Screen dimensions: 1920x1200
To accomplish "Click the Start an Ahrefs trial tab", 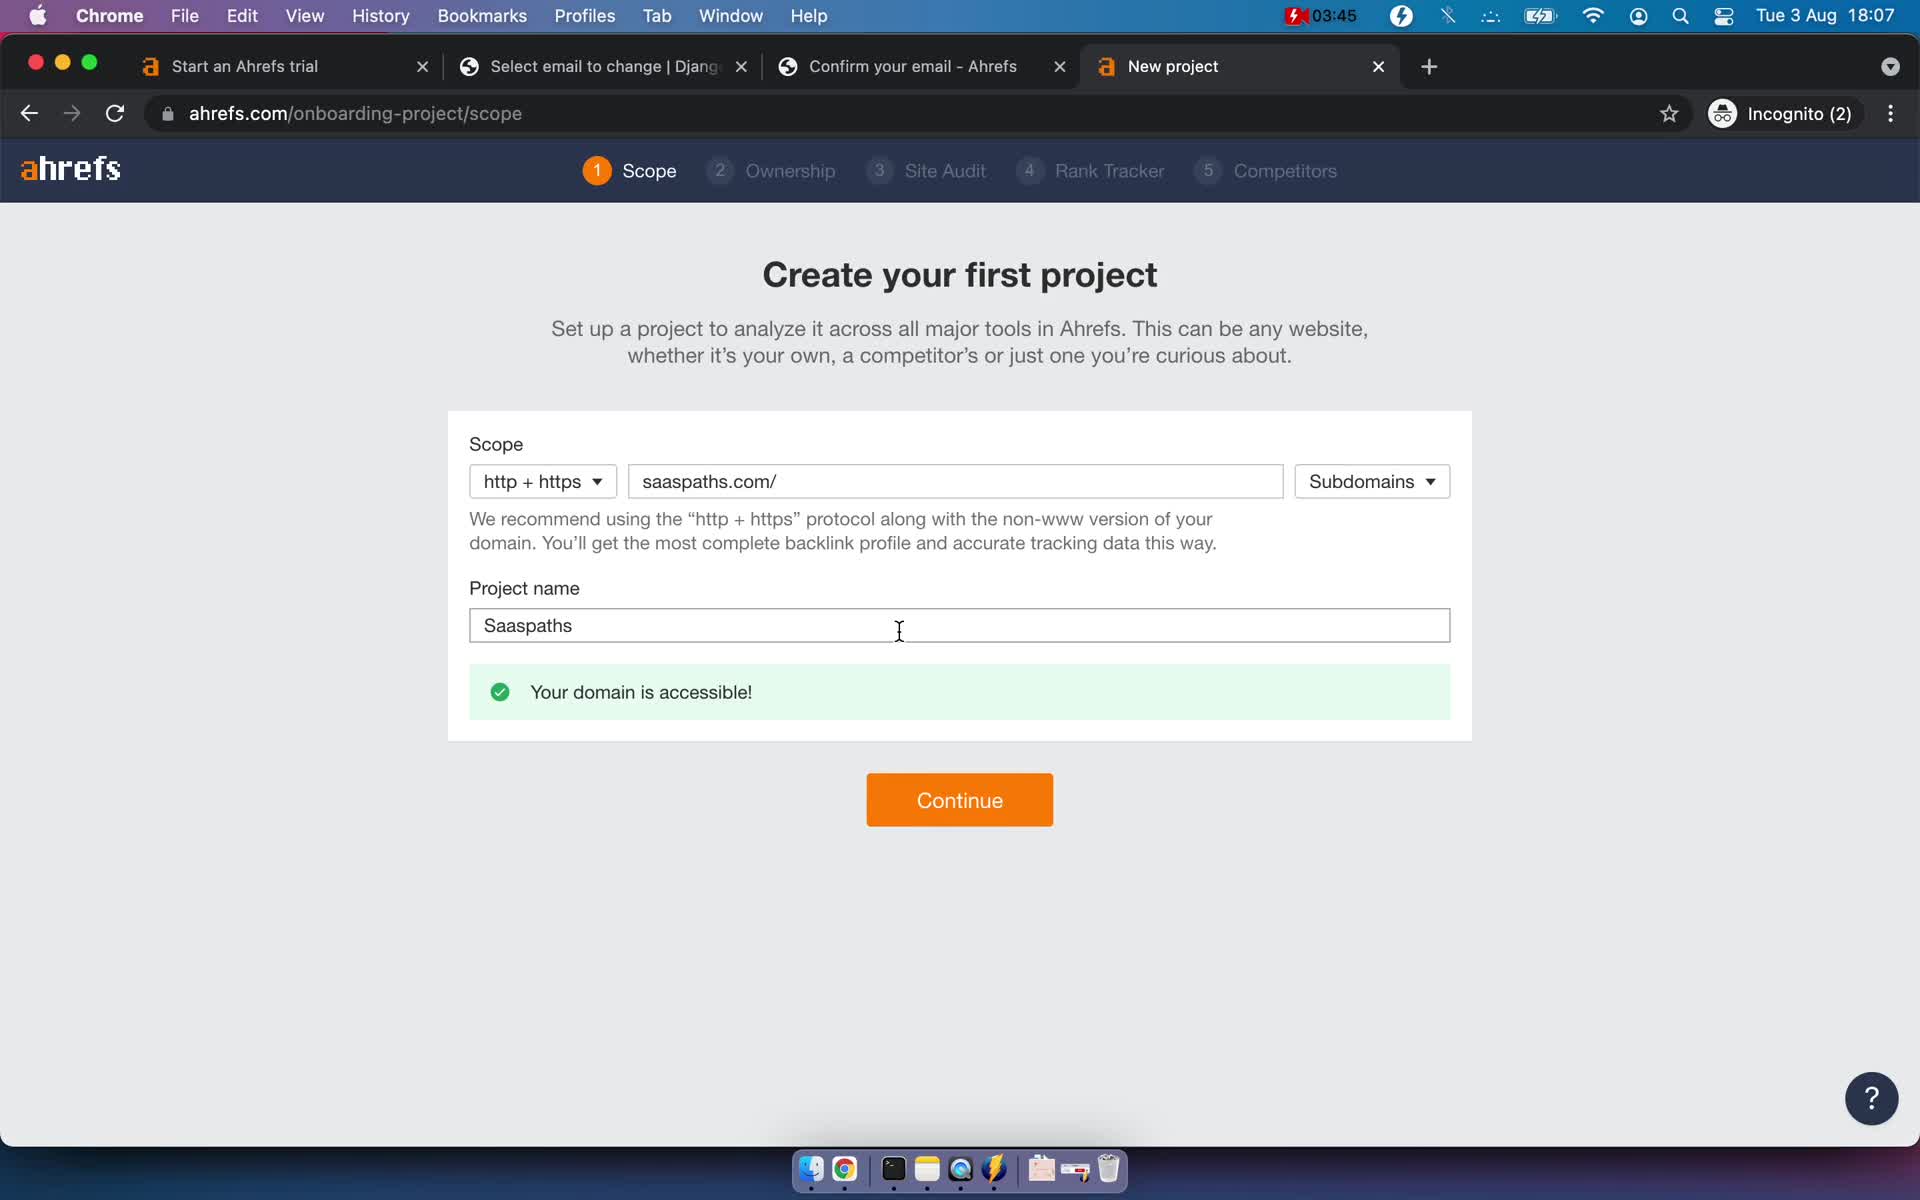I will point(245,65).
